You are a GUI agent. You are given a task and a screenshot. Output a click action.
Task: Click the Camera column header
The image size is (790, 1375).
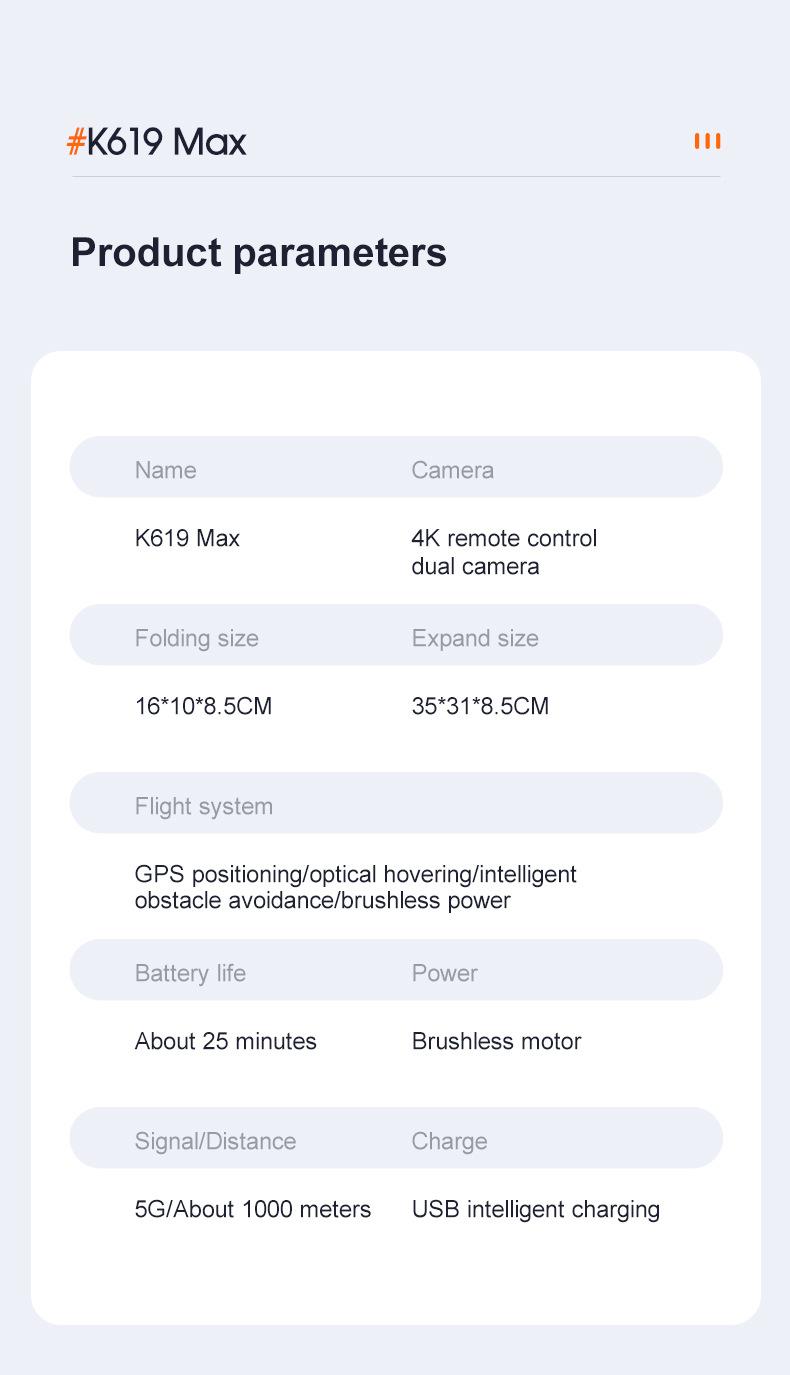[x=452, y=470]
